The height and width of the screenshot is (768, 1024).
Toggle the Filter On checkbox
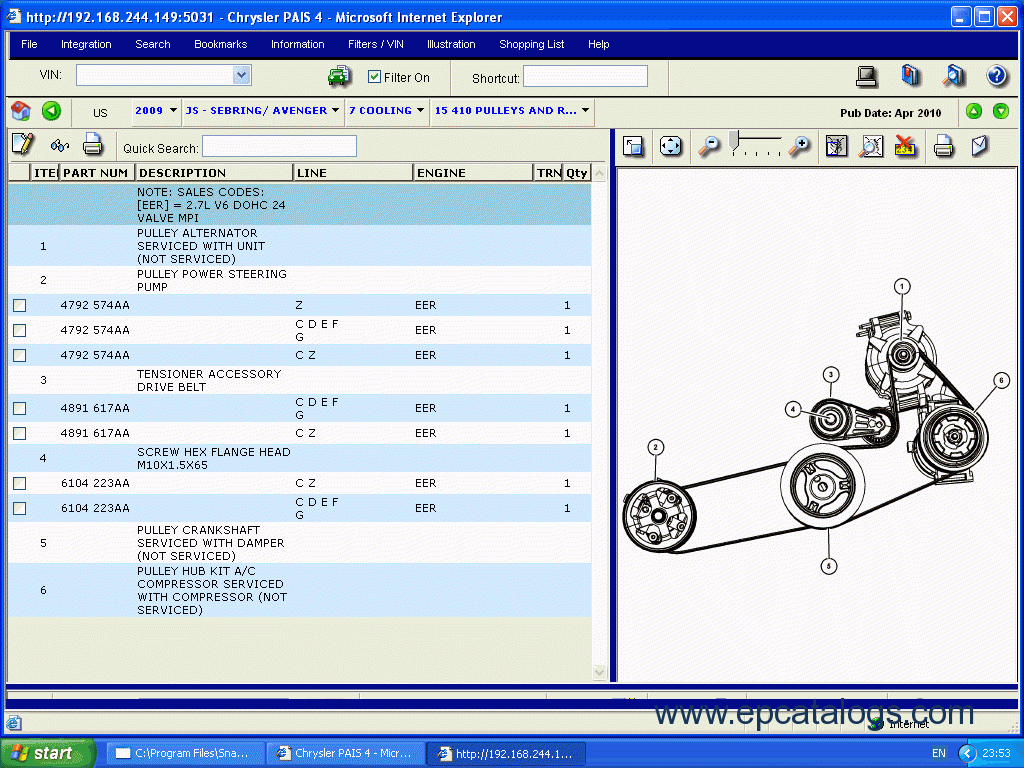tap(374, 77)
